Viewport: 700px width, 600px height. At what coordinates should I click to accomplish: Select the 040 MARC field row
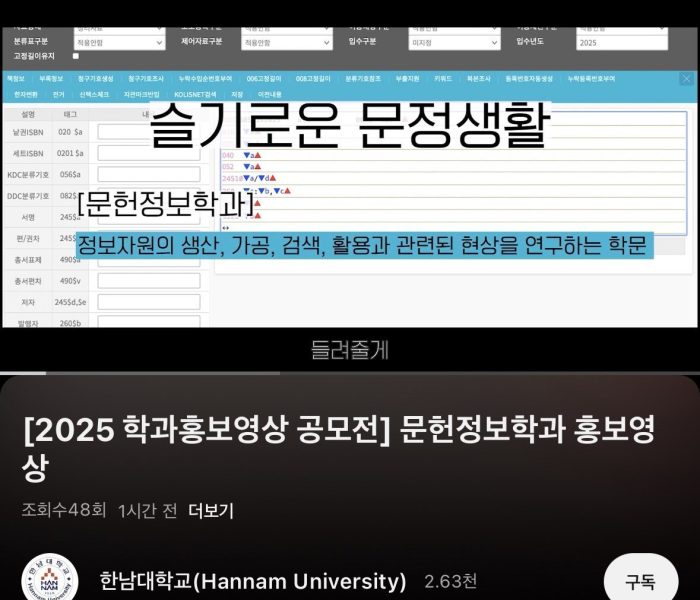[454, 155]
